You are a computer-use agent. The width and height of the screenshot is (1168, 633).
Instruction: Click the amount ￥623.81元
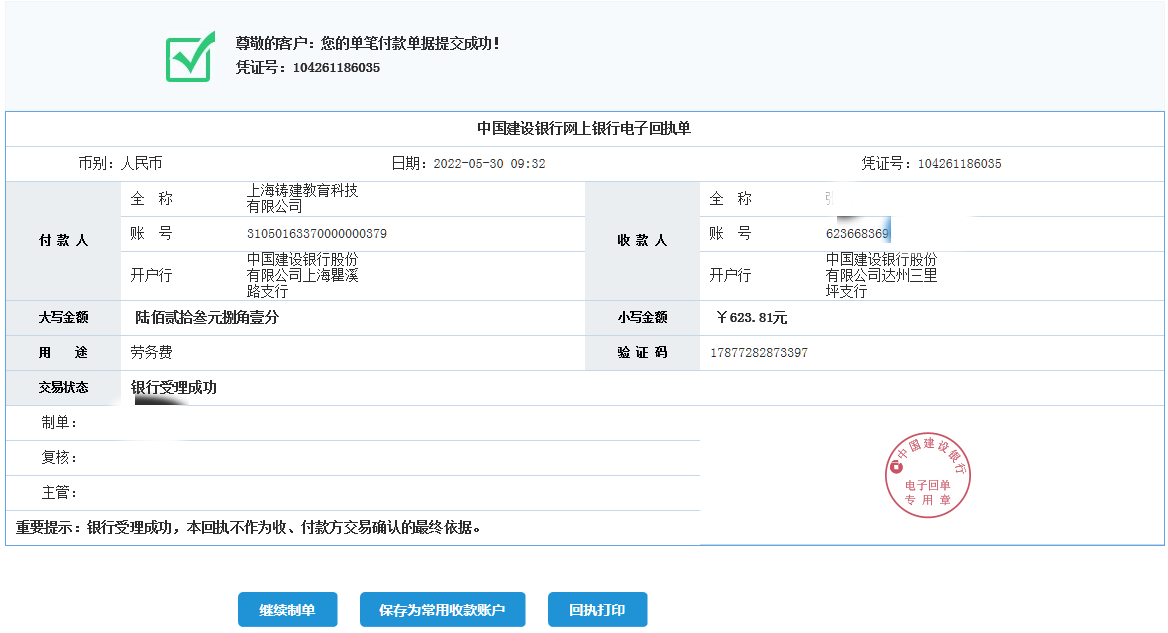752,318
